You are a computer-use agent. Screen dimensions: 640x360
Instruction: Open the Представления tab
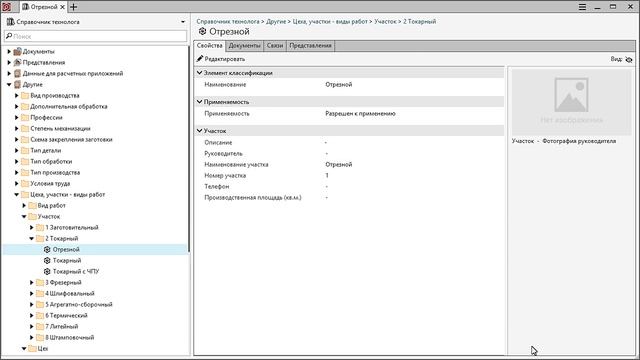(x=310, y=46)
